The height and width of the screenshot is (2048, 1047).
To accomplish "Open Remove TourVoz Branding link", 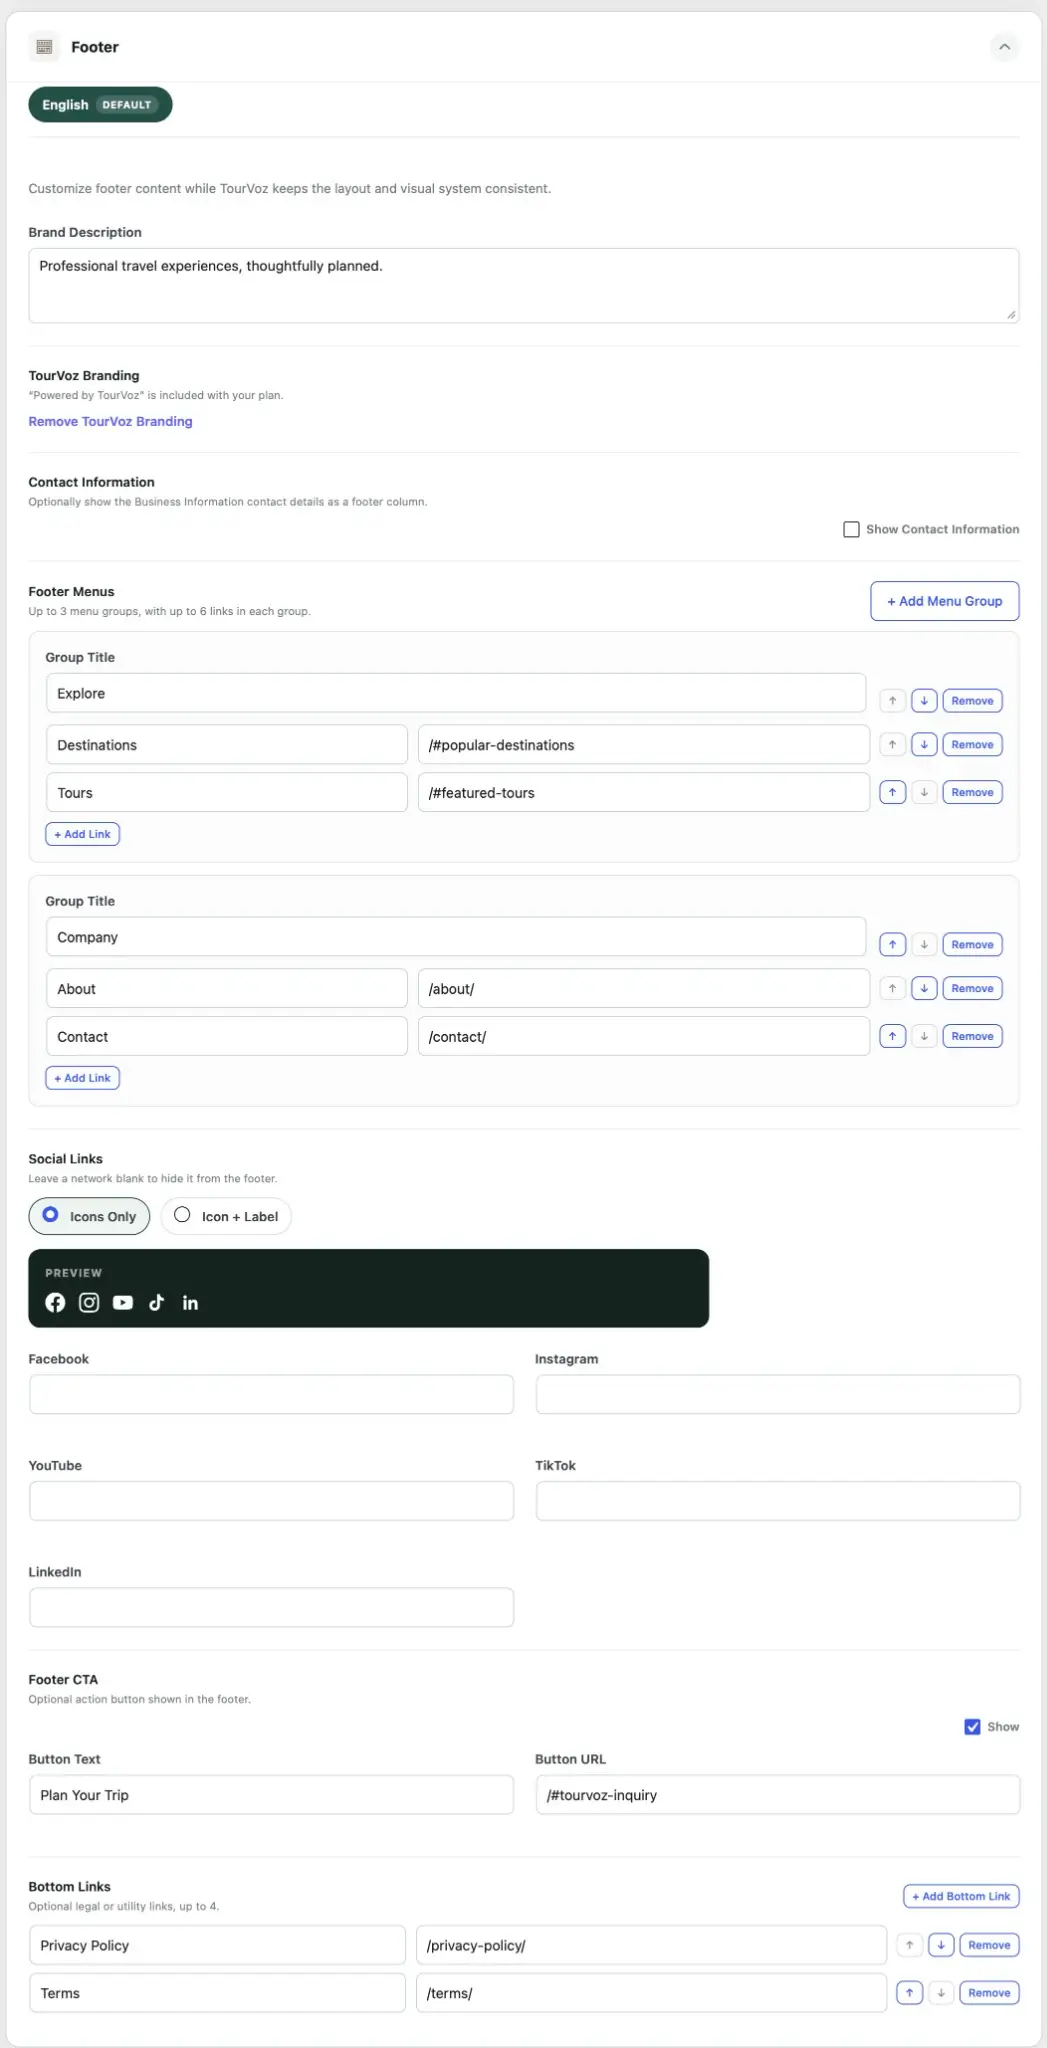I will (110, 422).
